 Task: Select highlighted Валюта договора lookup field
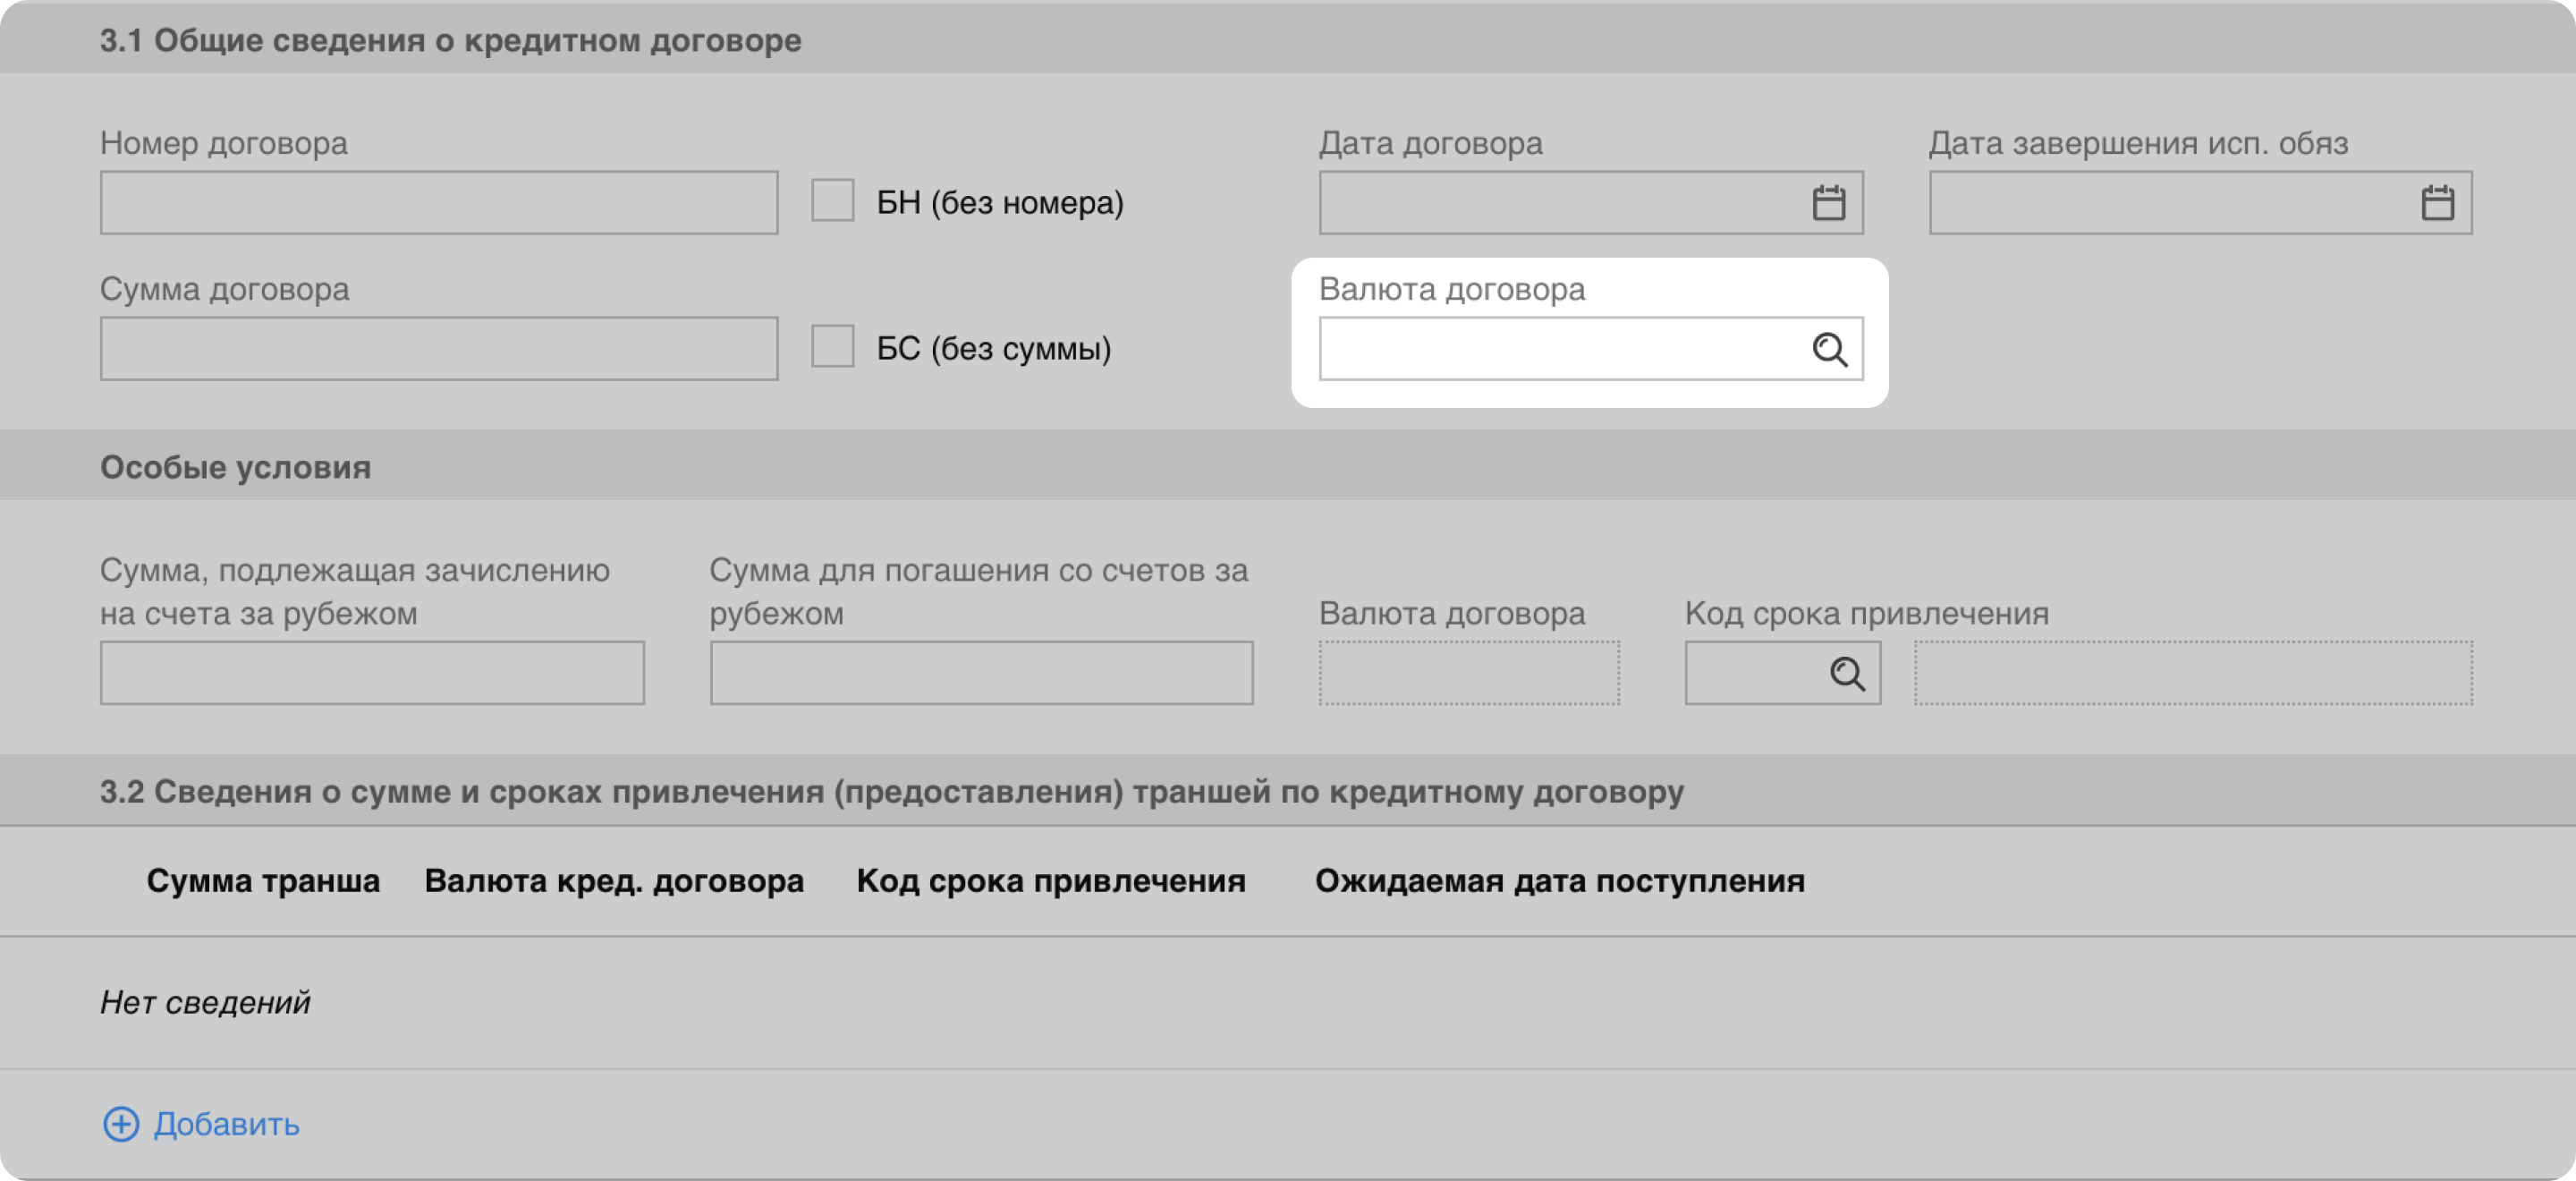[1560, 349]
